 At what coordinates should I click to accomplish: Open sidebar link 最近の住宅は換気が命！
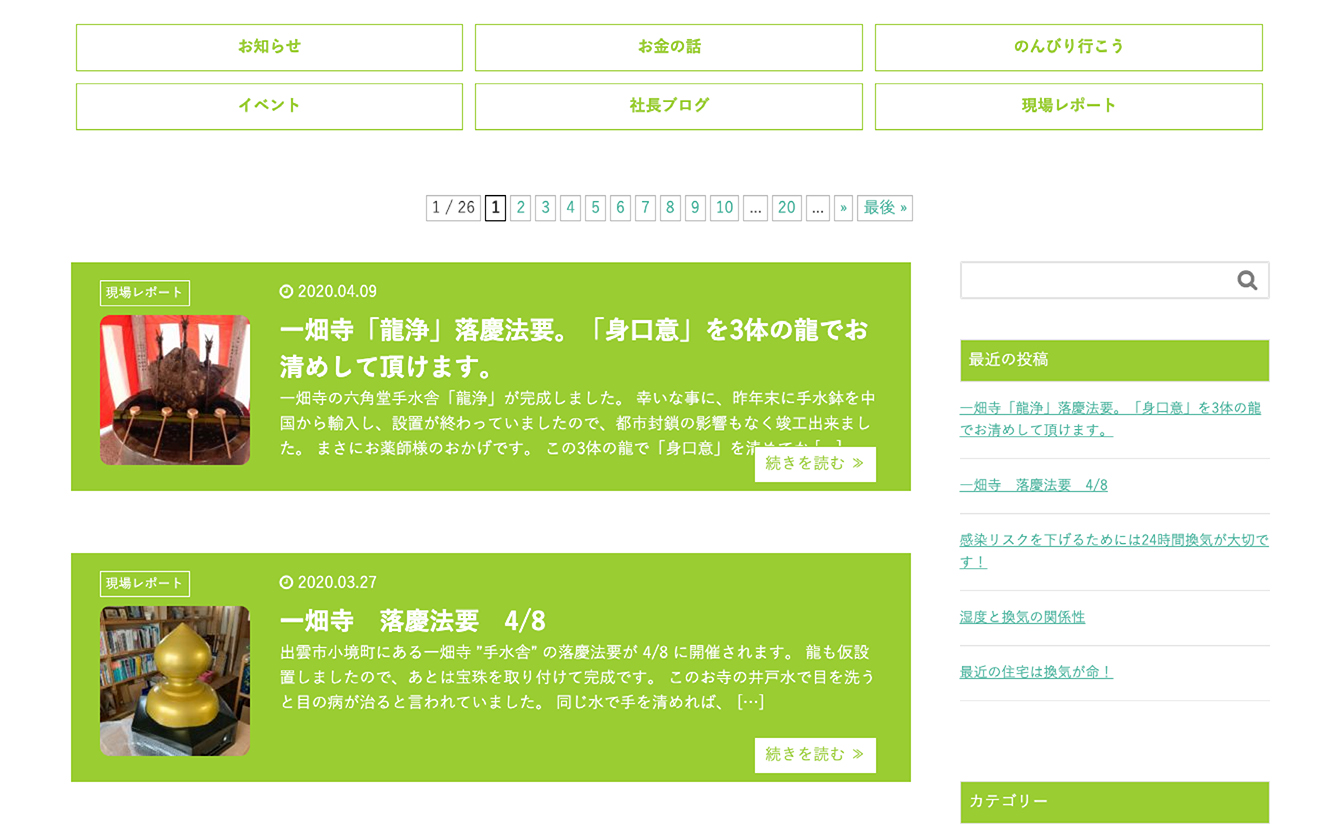tap(1036, 672)
